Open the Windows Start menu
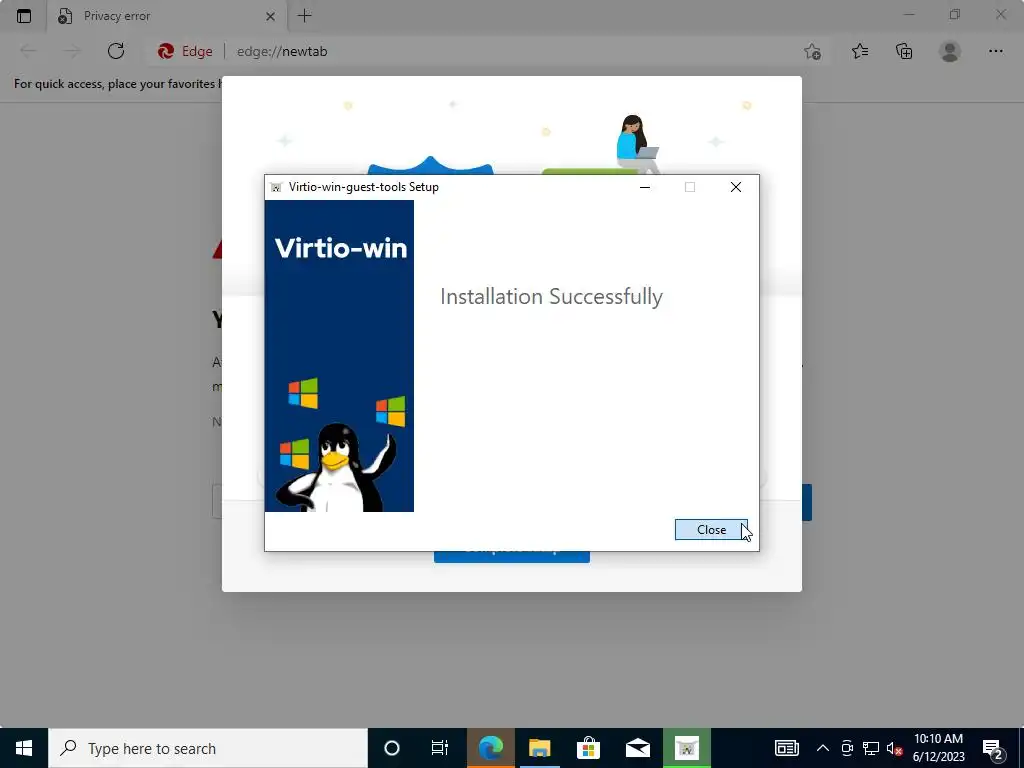This screenshot has width=1024, height=768. click(x=24, y=748)
